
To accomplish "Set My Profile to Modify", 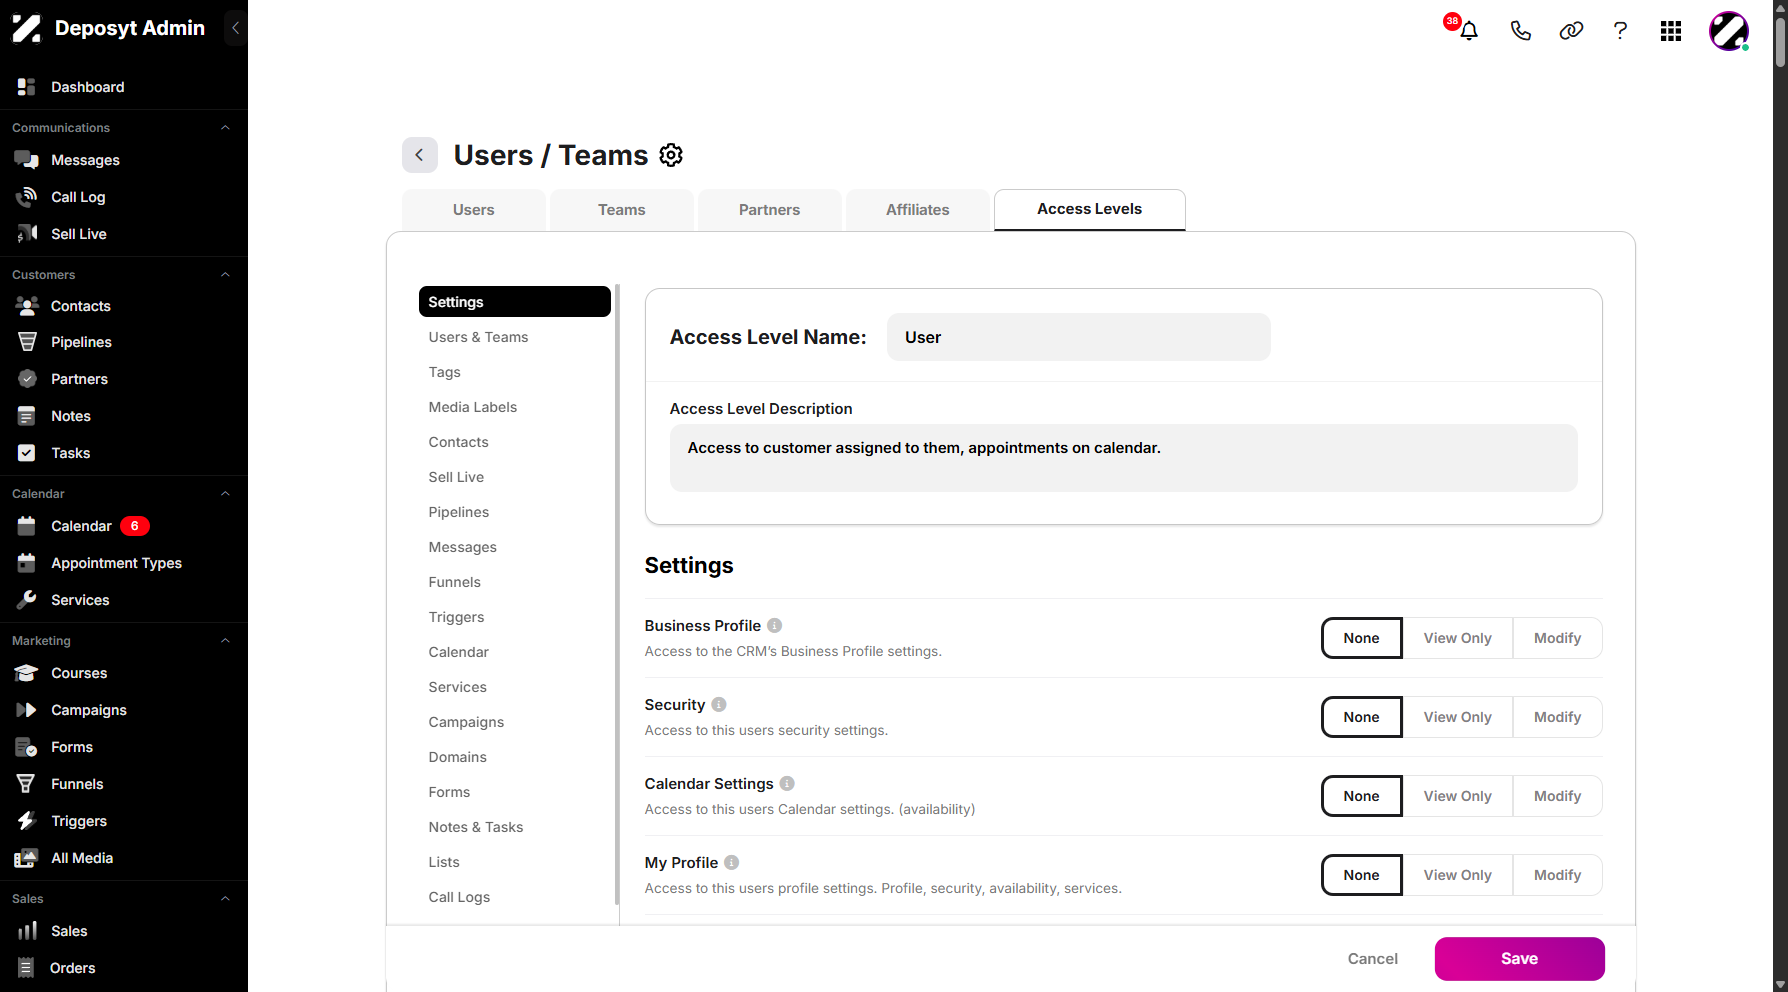I will (x=1557, y=875).
